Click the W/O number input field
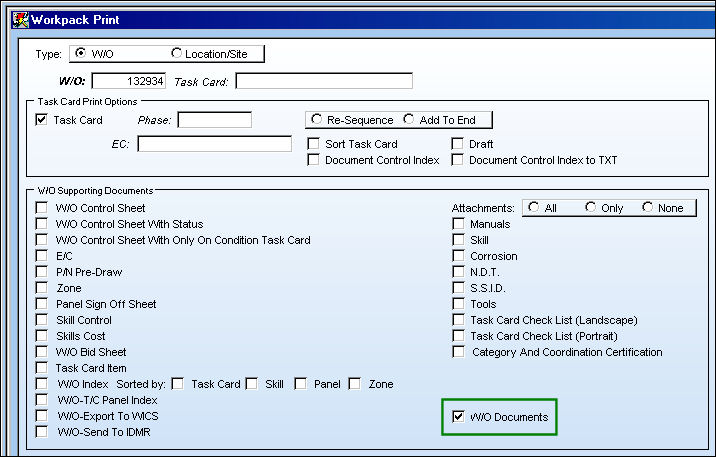 coord(129,81)
